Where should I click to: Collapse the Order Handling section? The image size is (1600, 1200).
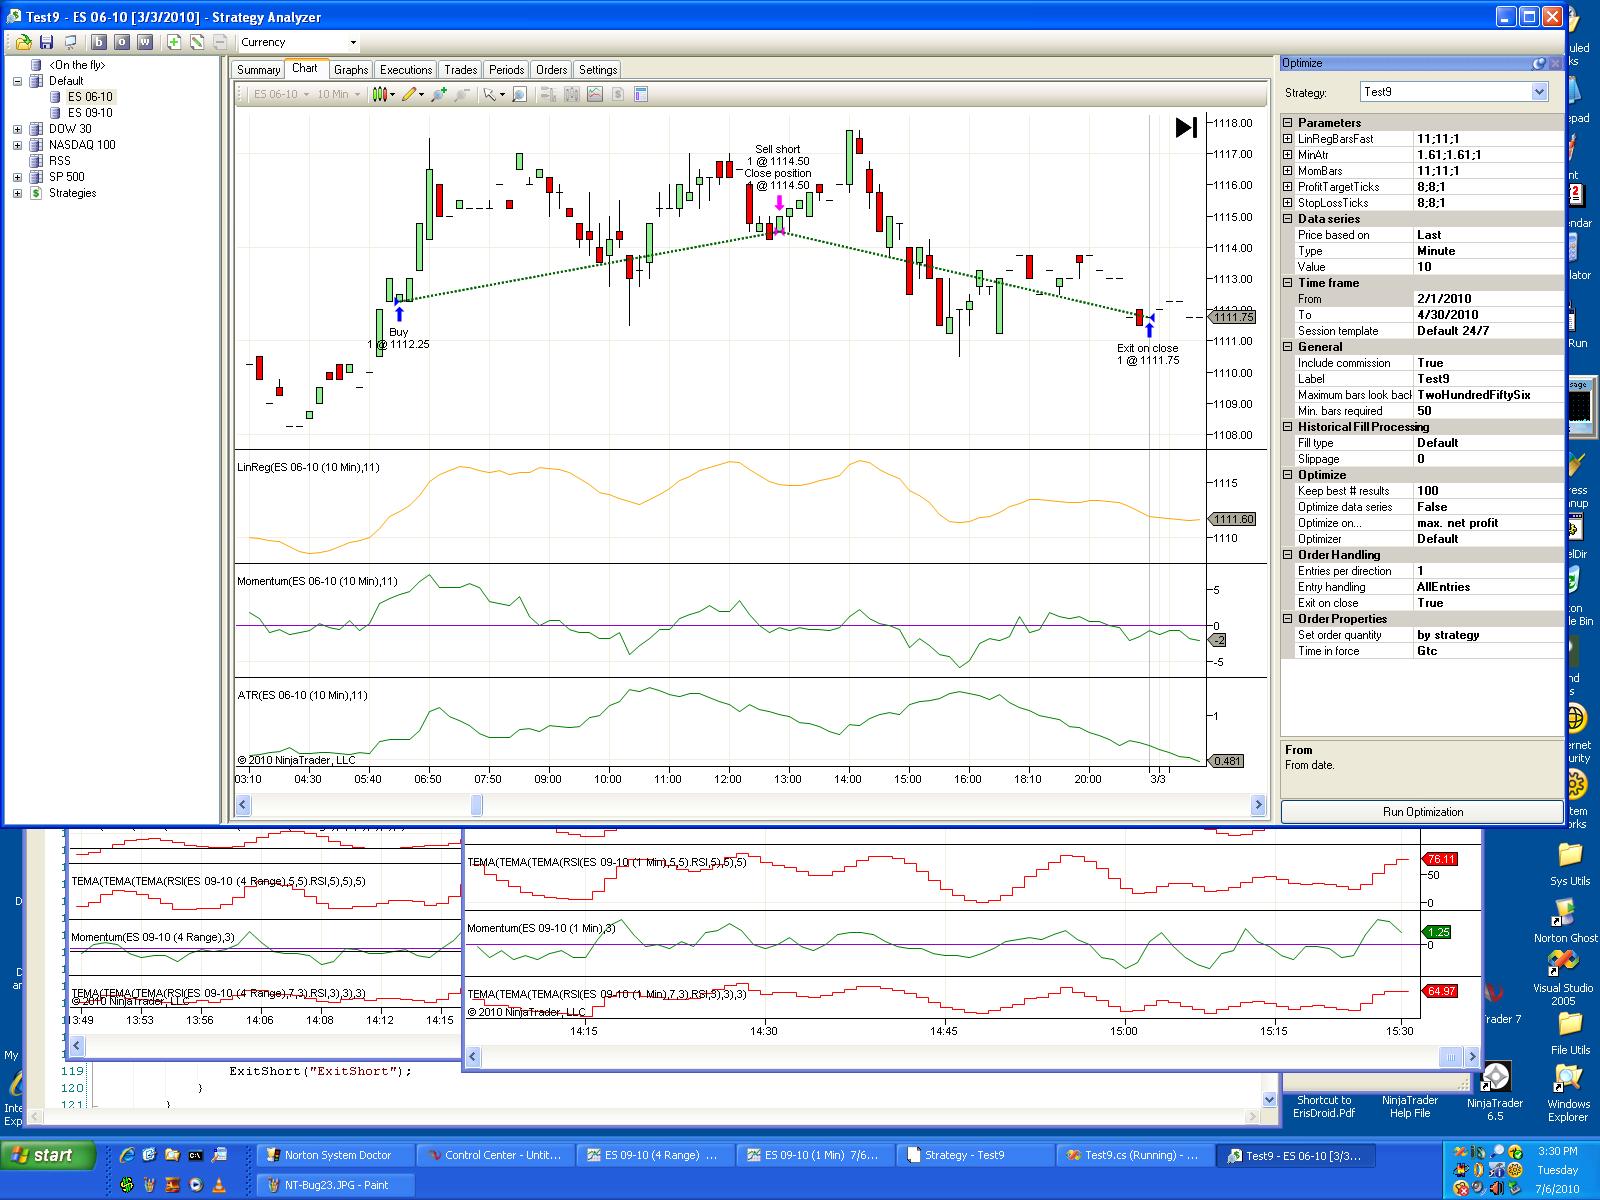coord(1288,555)
